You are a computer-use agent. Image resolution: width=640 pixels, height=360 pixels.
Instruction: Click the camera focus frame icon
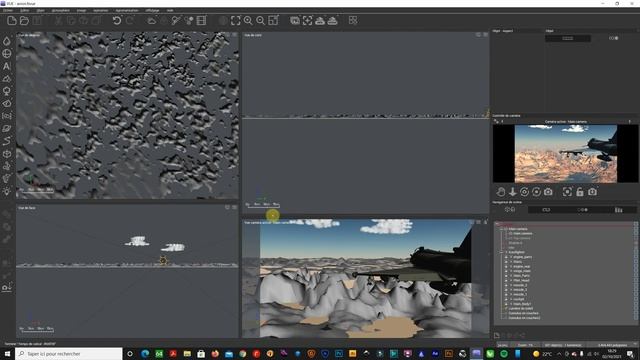click(567, 191)
